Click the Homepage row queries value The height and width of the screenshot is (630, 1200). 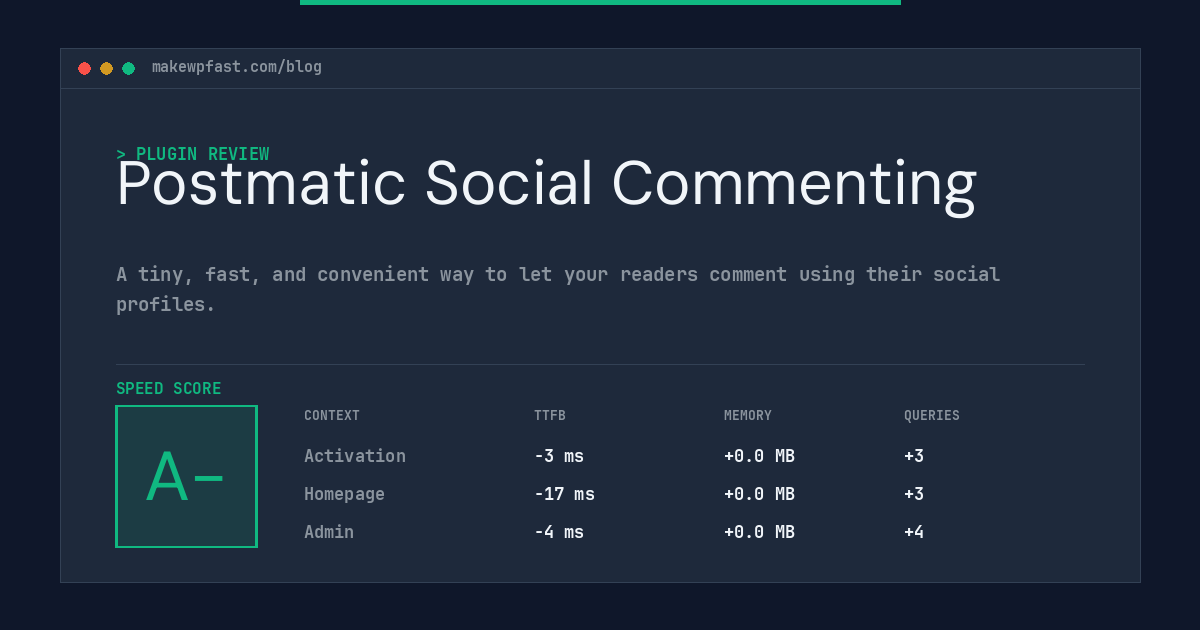coord(914,494)
